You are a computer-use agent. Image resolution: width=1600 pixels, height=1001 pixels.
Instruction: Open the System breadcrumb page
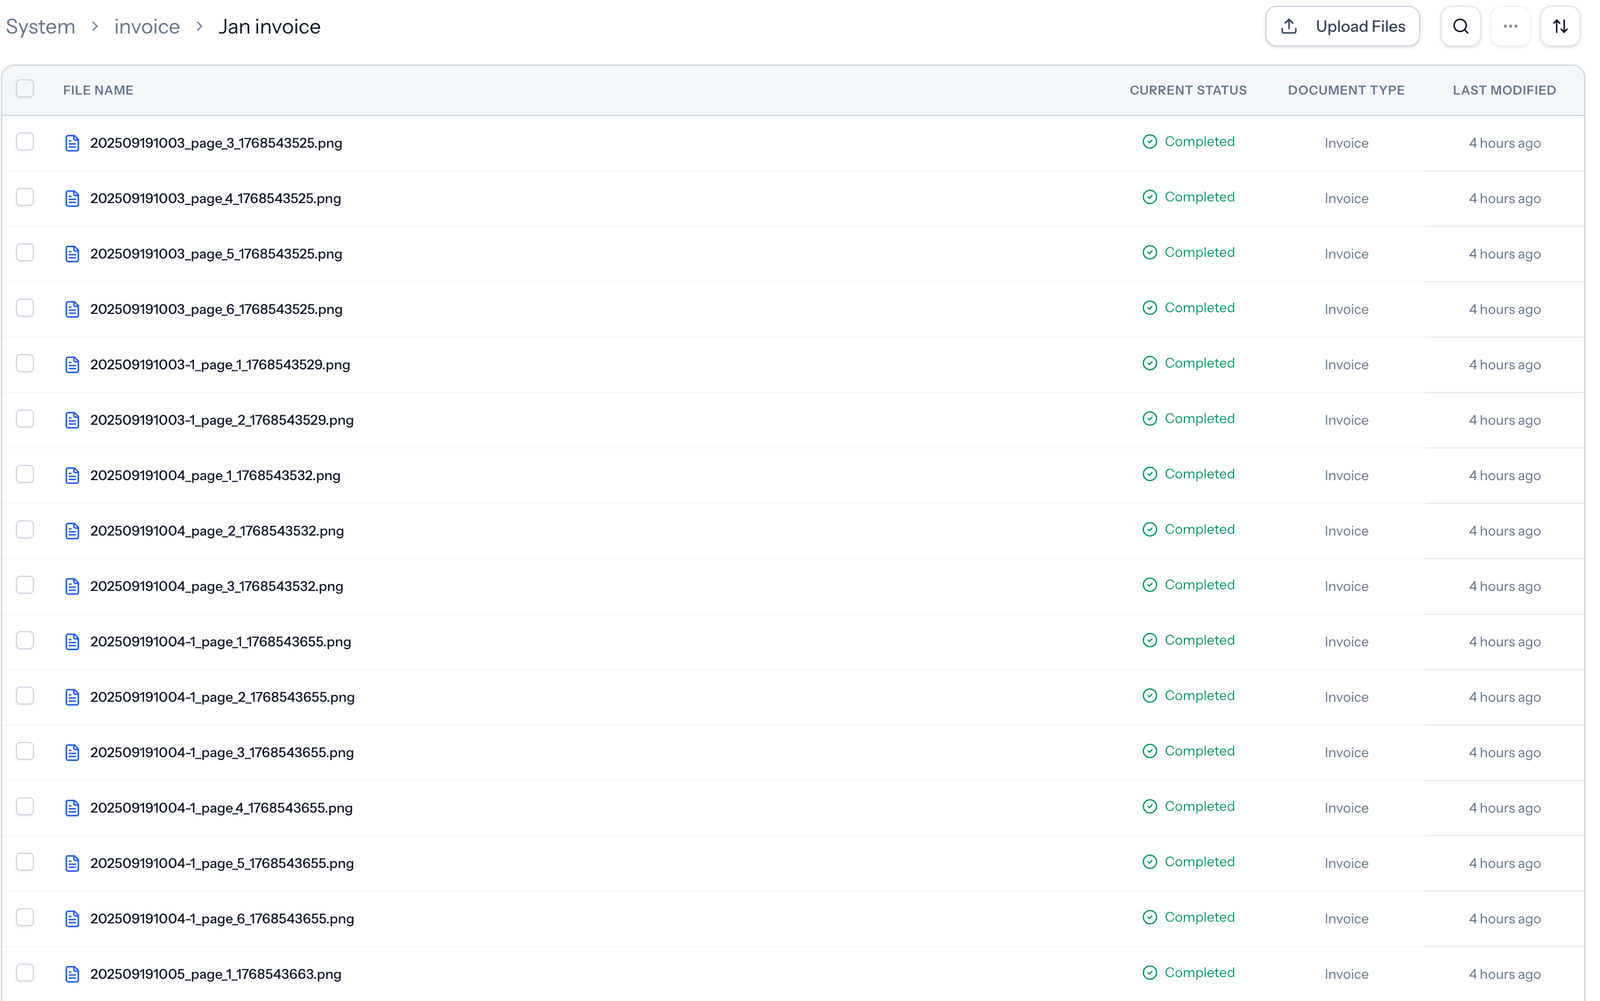(40, 26)
